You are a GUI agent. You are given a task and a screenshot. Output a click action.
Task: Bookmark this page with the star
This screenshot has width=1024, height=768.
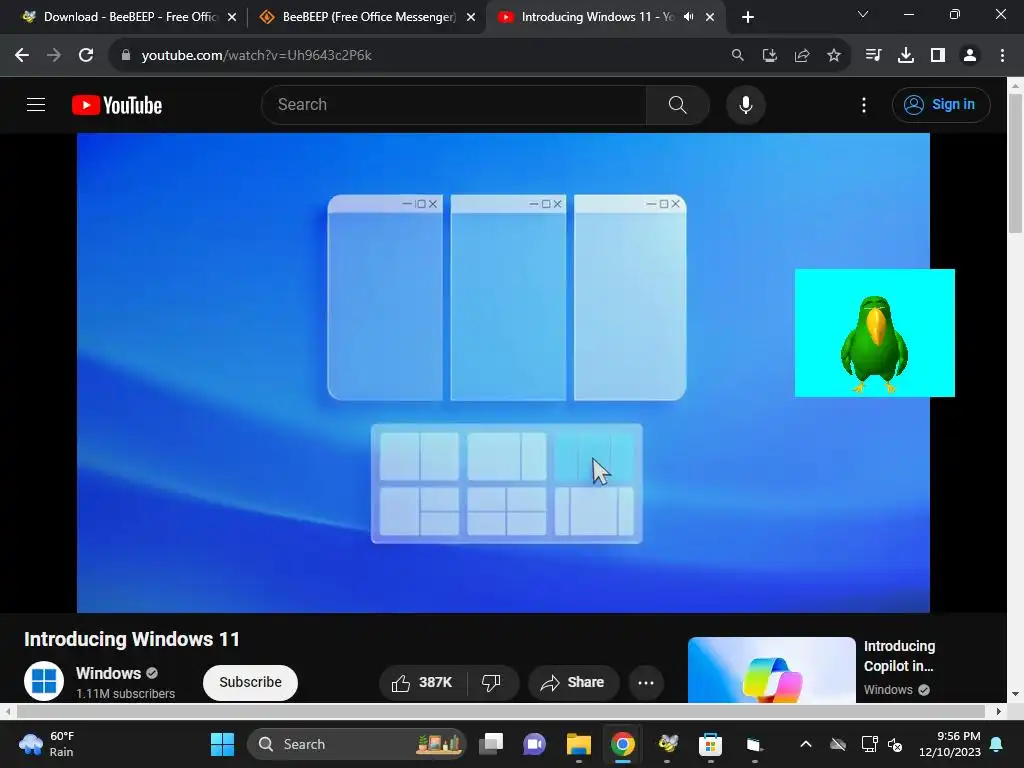tap(834, 56)
